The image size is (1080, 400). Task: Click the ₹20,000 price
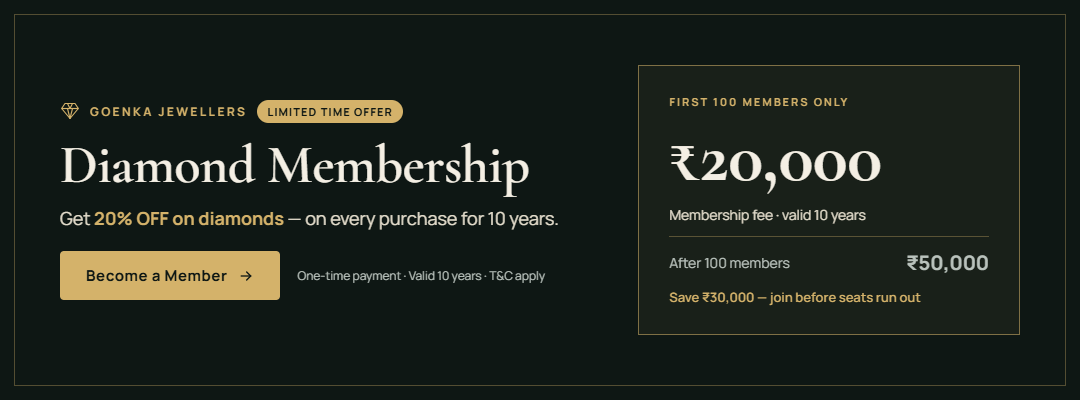(775, 164)
